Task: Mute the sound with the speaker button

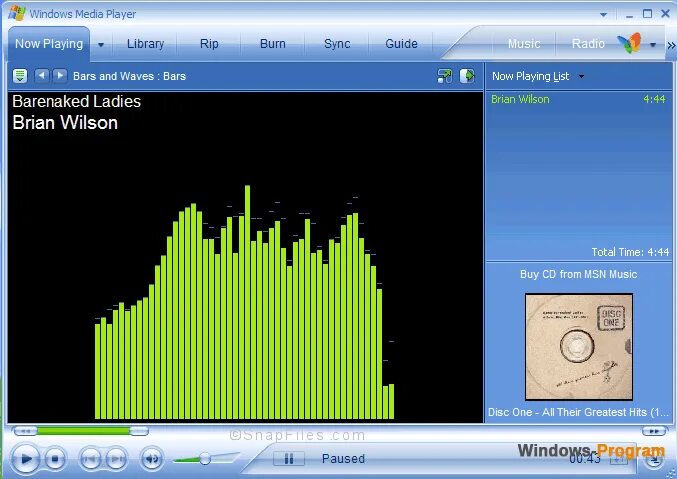Action: click(x=152, y=459)
